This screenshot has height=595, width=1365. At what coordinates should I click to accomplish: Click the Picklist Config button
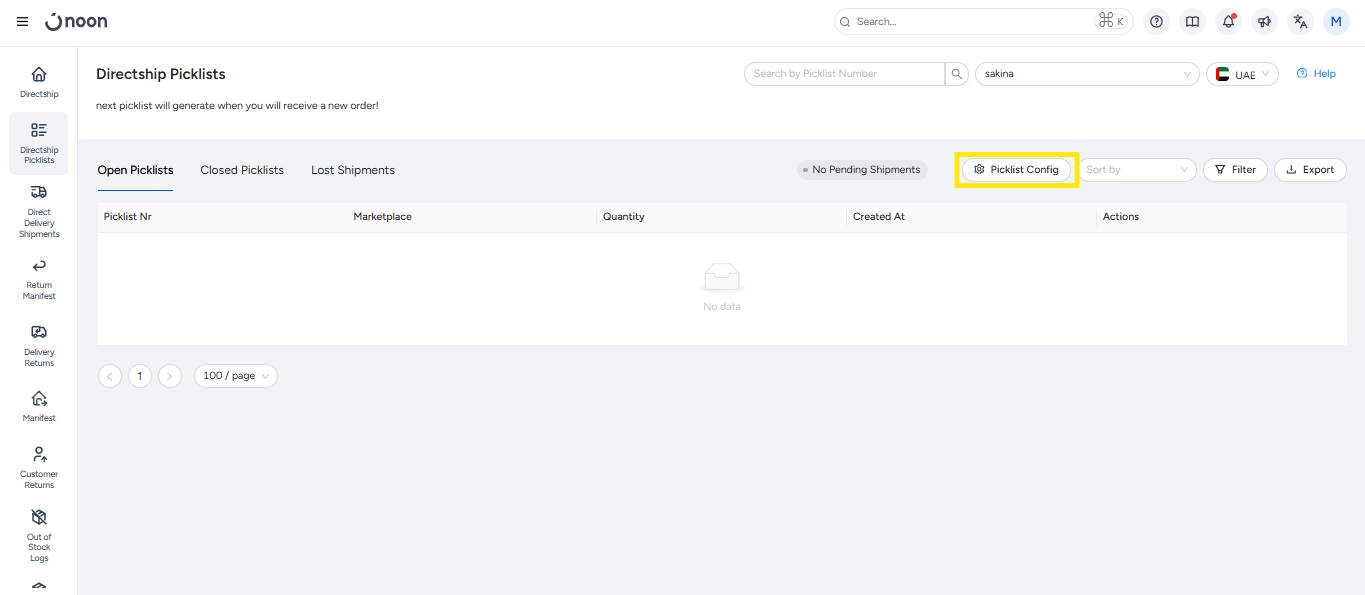1016,170
